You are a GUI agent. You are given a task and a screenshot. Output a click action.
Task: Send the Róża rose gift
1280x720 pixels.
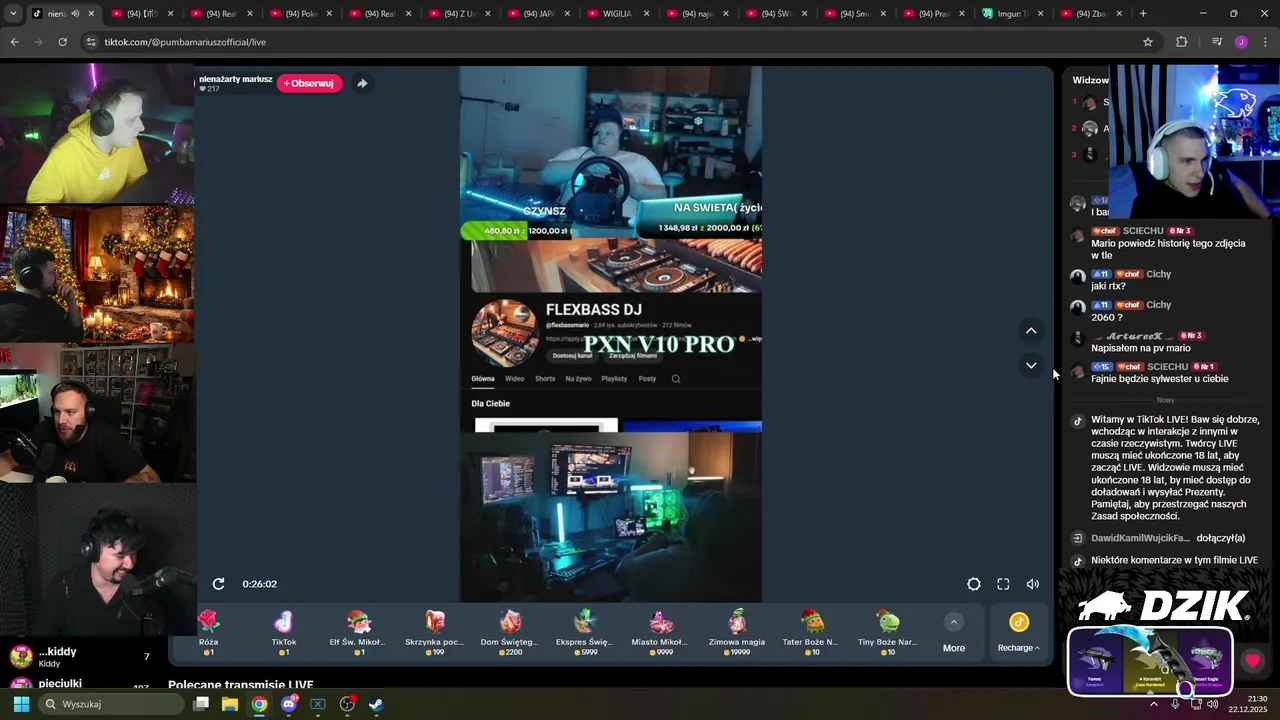point(208,632)
